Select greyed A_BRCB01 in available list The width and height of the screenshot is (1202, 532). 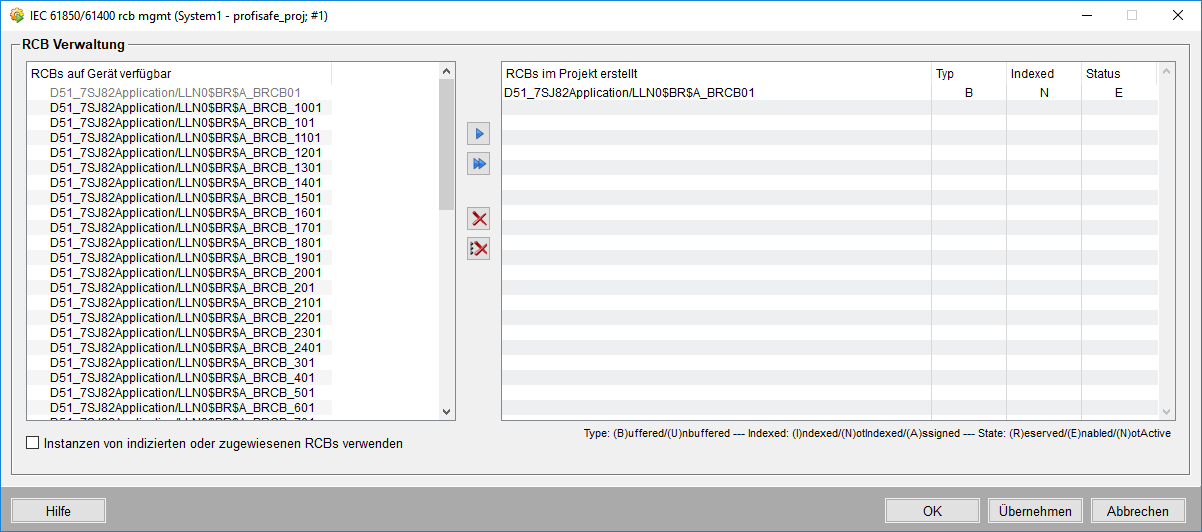[180, 92]
